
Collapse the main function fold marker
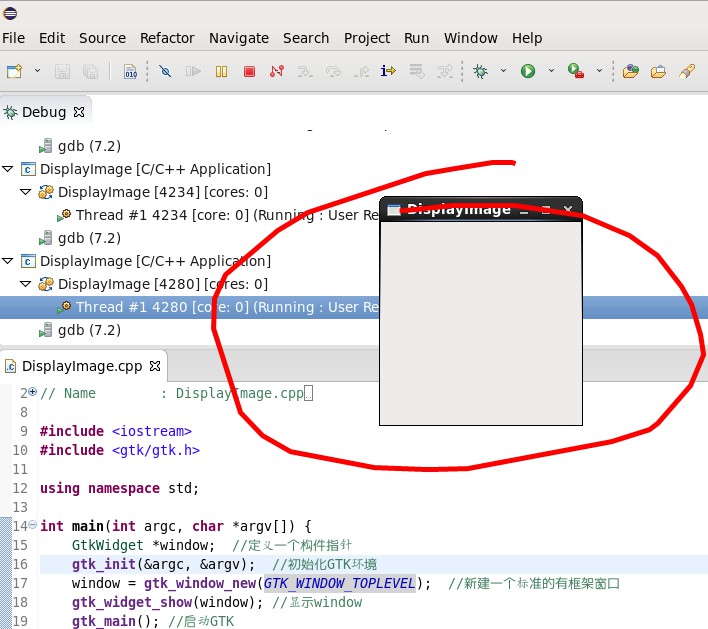[x=32, y=525]
